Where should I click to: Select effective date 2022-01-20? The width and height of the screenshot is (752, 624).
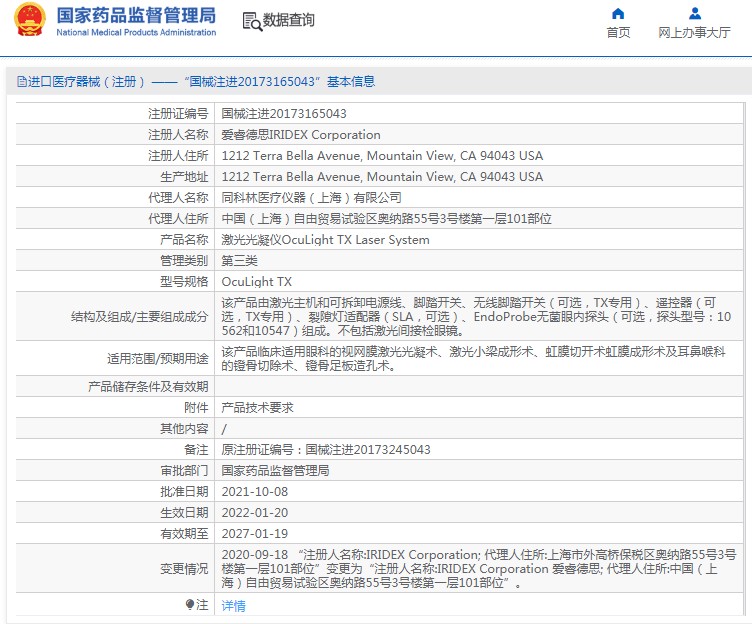click(255, 513)
